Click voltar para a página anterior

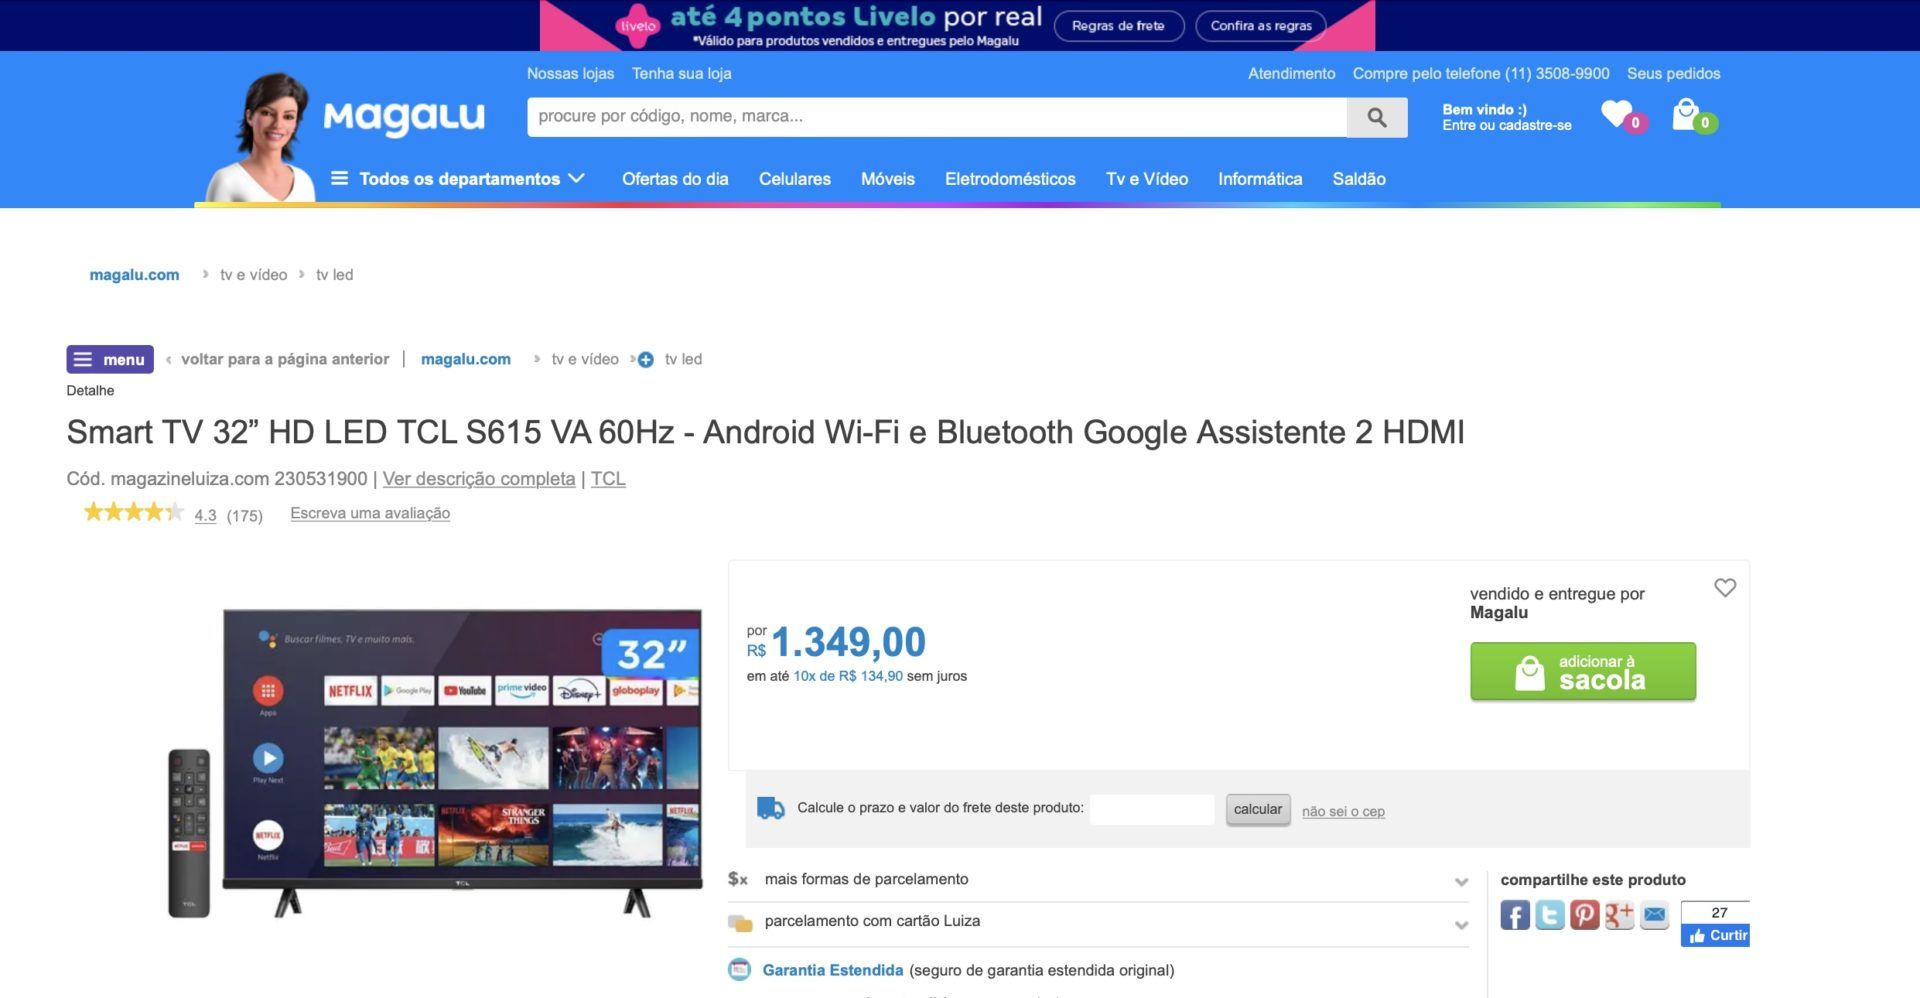point(285,359)
